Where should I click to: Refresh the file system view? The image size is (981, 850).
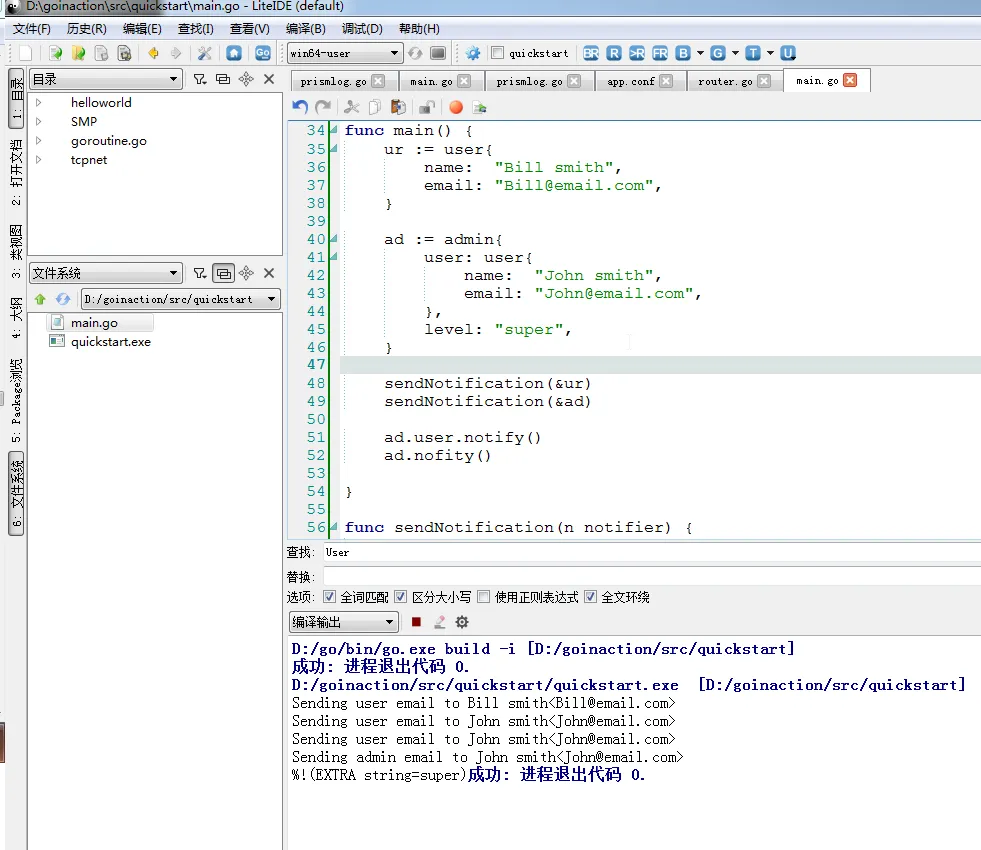(63, 299)
